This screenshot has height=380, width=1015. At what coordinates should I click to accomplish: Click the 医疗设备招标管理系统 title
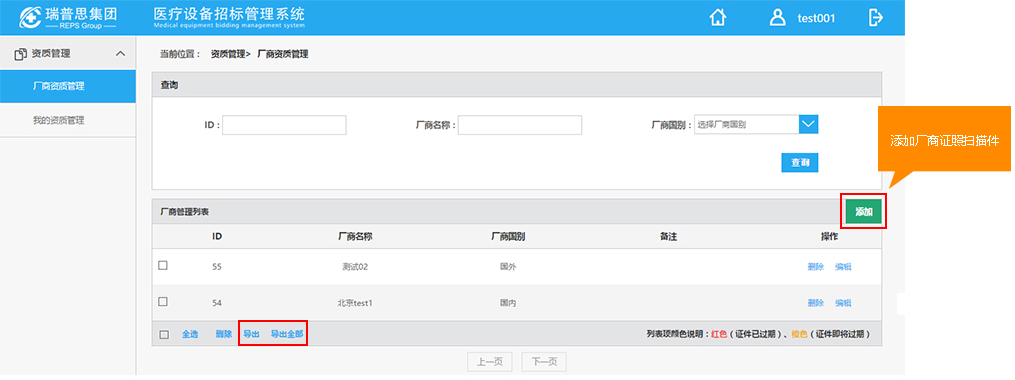tap(229, 14)
